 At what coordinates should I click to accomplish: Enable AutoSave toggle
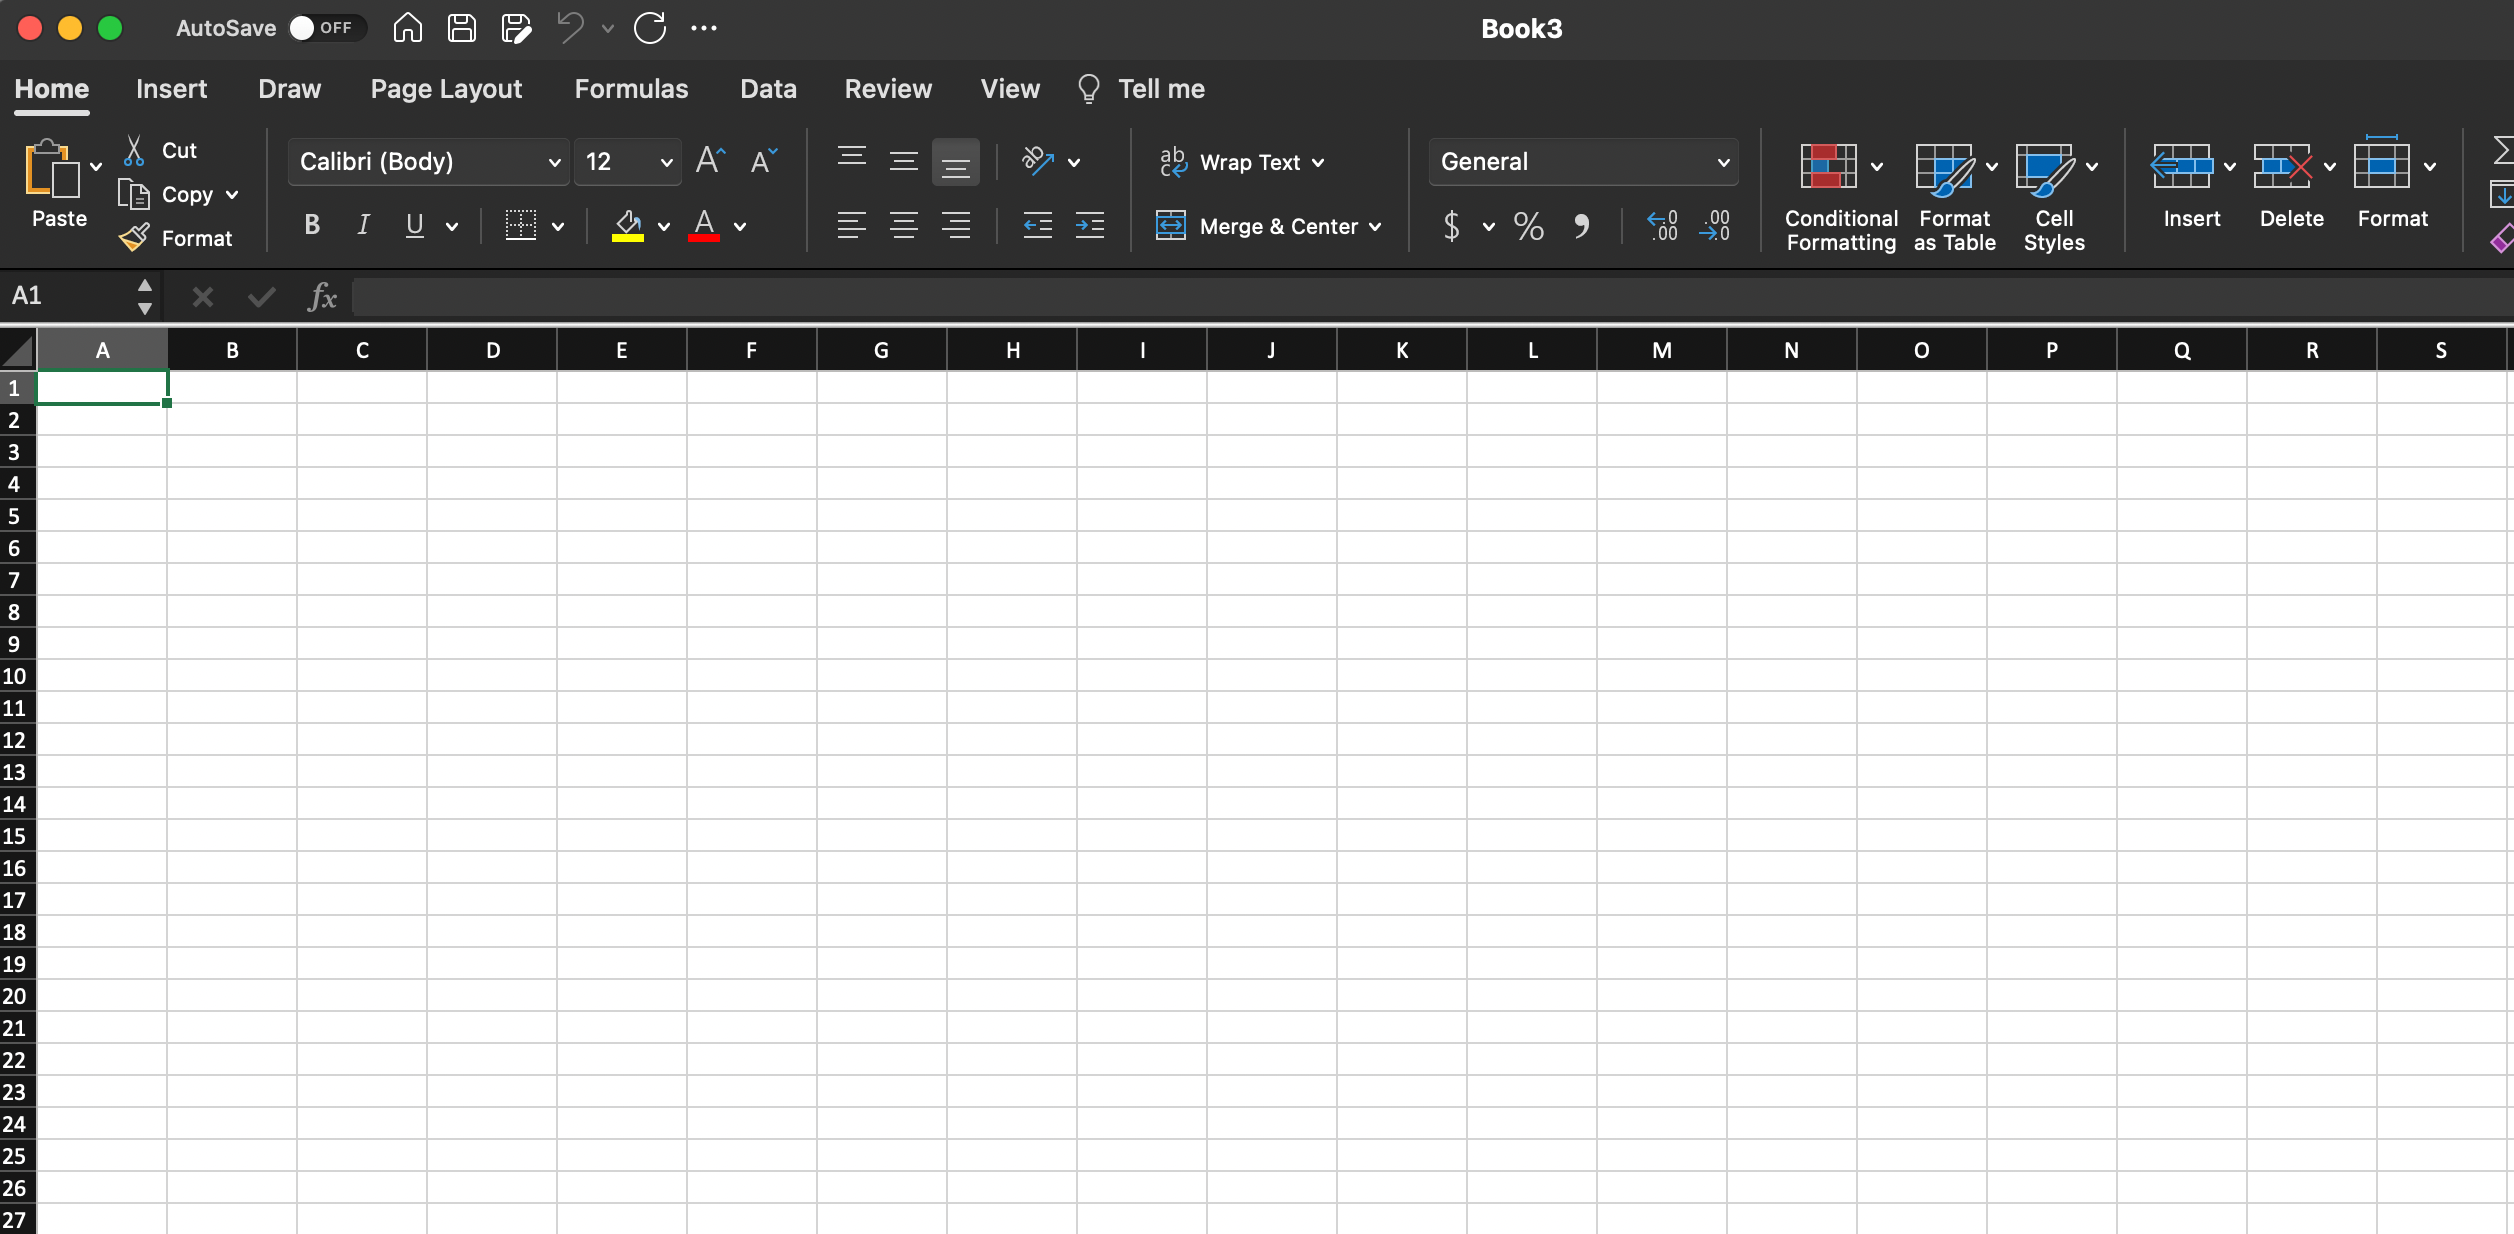[319, 27]
